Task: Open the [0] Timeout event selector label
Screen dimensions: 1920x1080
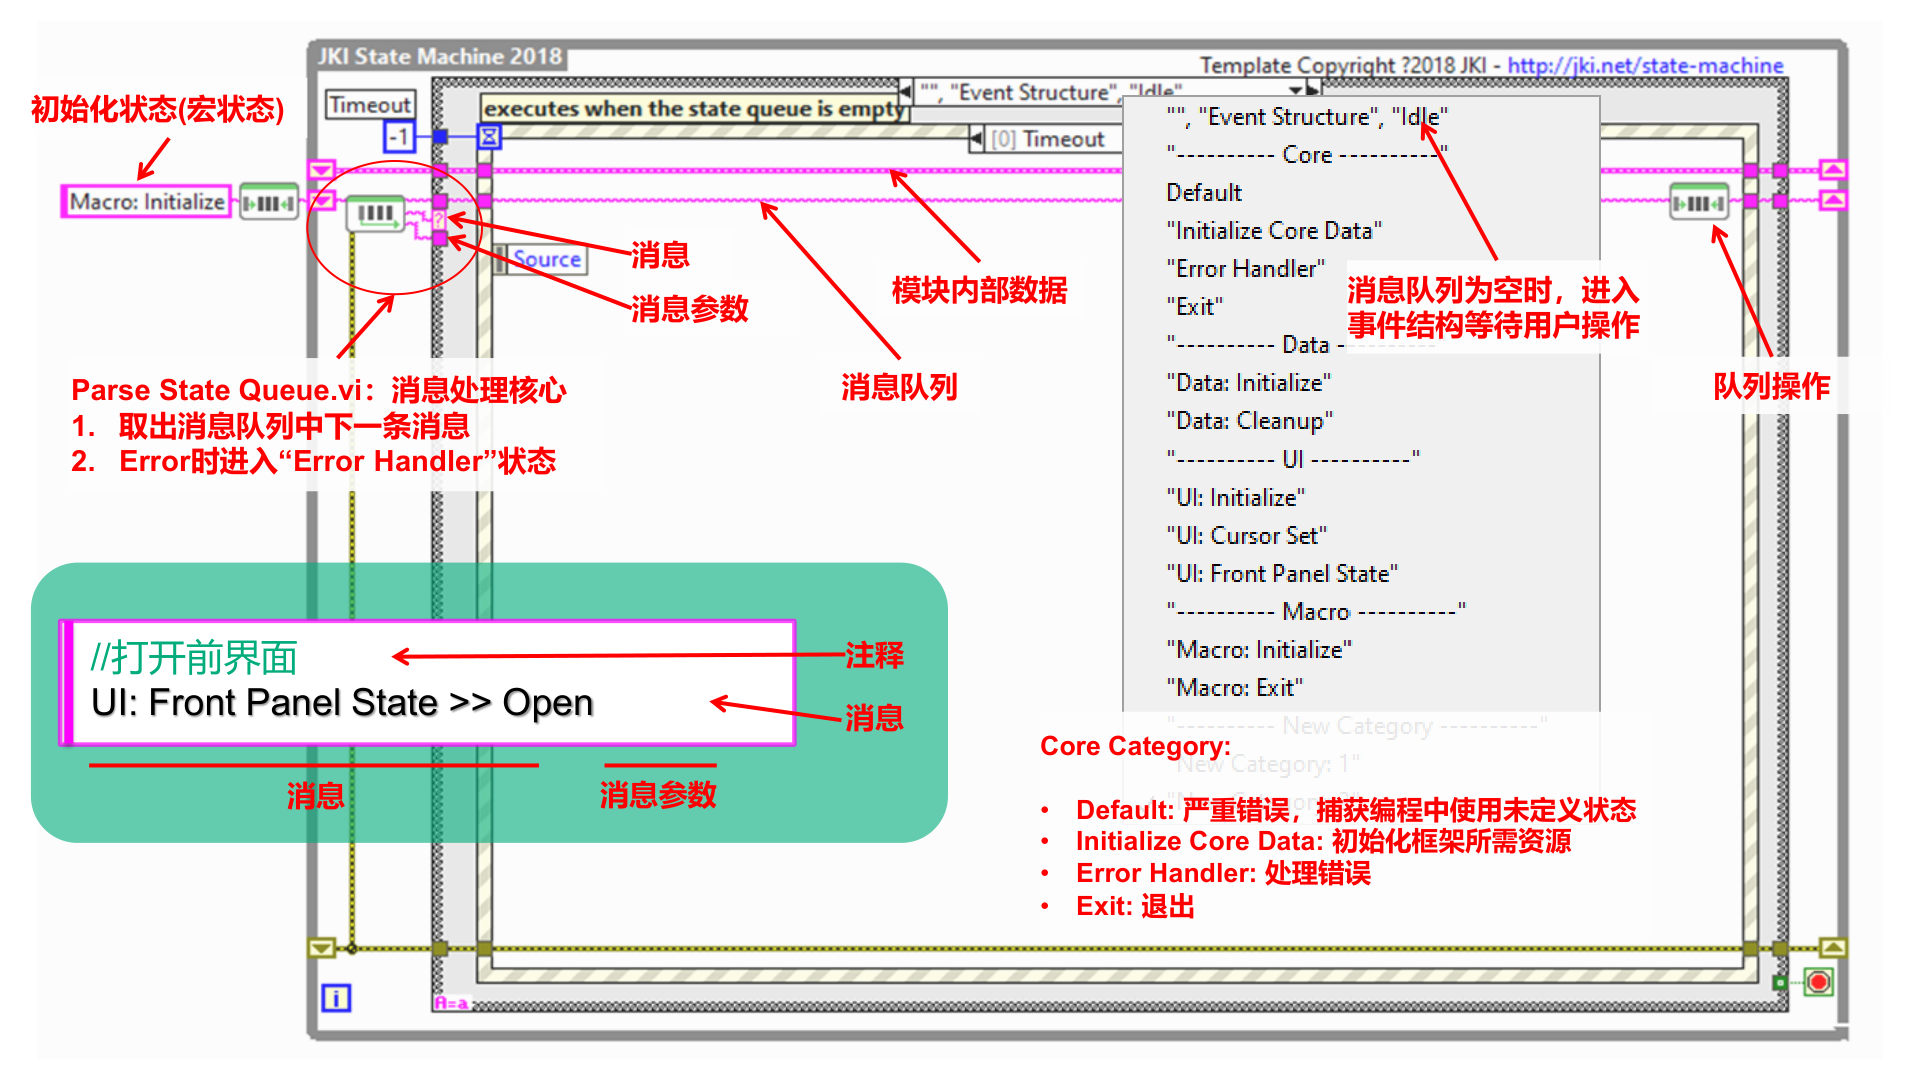Action: coord(1047,139)
